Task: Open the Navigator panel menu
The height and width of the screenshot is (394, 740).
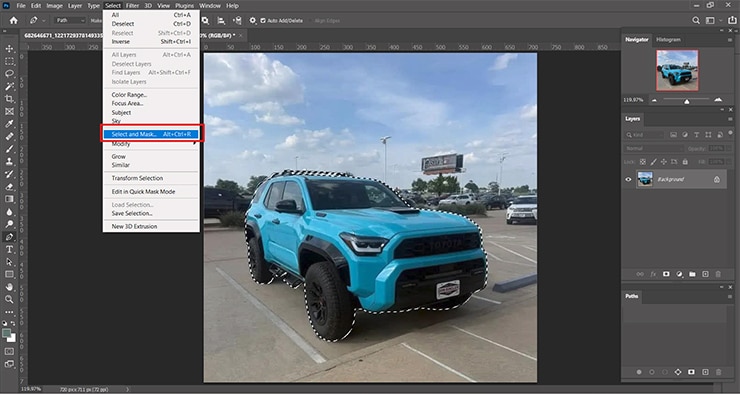Action: pos(730,40)
